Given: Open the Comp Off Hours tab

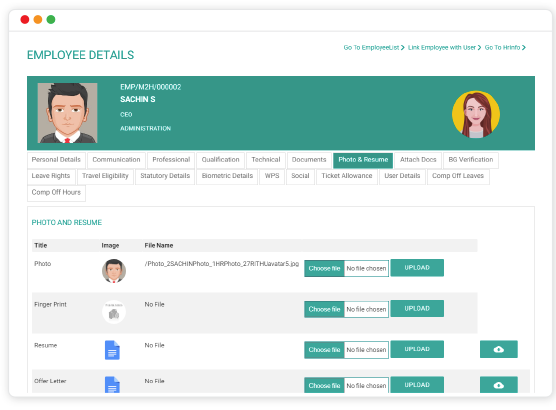Looking at the screenshot, I should click(x=56, y=192).
